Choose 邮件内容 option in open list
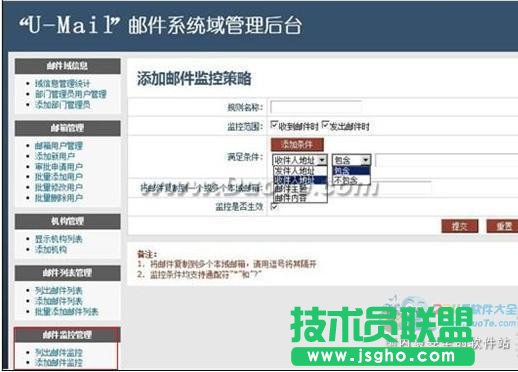Image resolution: width=518 pixels, height=372 pixels. point(300,198)
